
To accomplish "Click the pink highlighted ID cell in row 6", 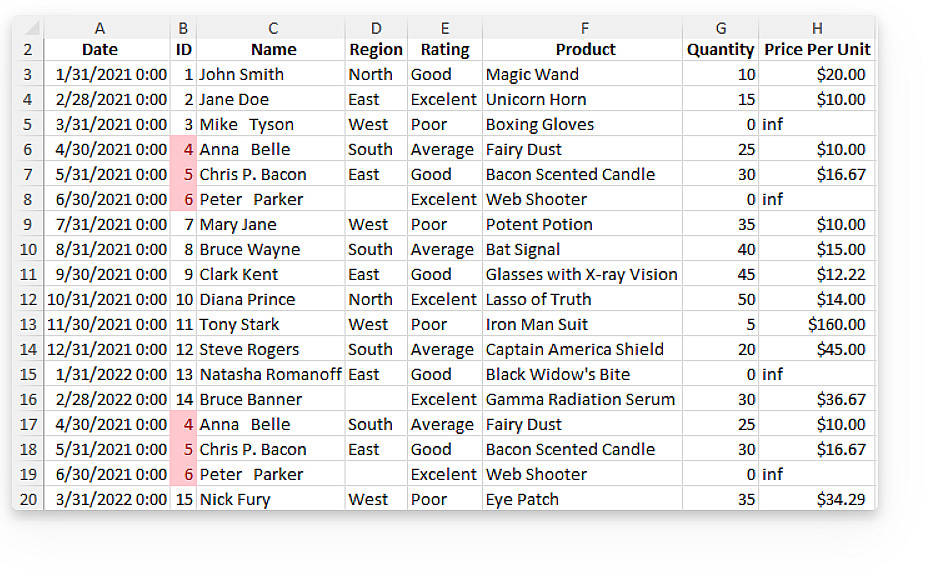I will coord(184,149).
